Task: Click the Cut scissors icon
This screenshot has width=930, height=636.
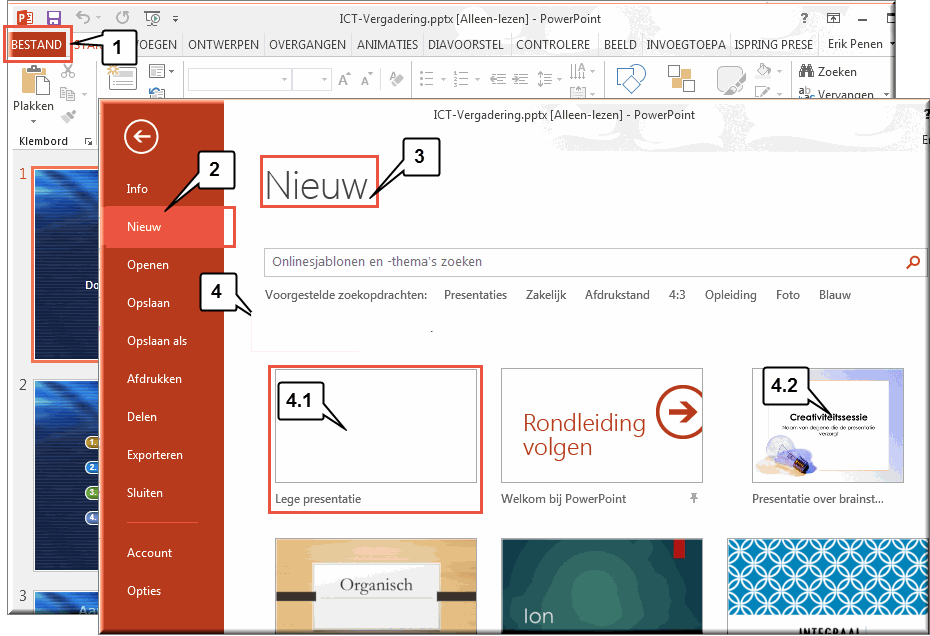Action: (68, 72)
